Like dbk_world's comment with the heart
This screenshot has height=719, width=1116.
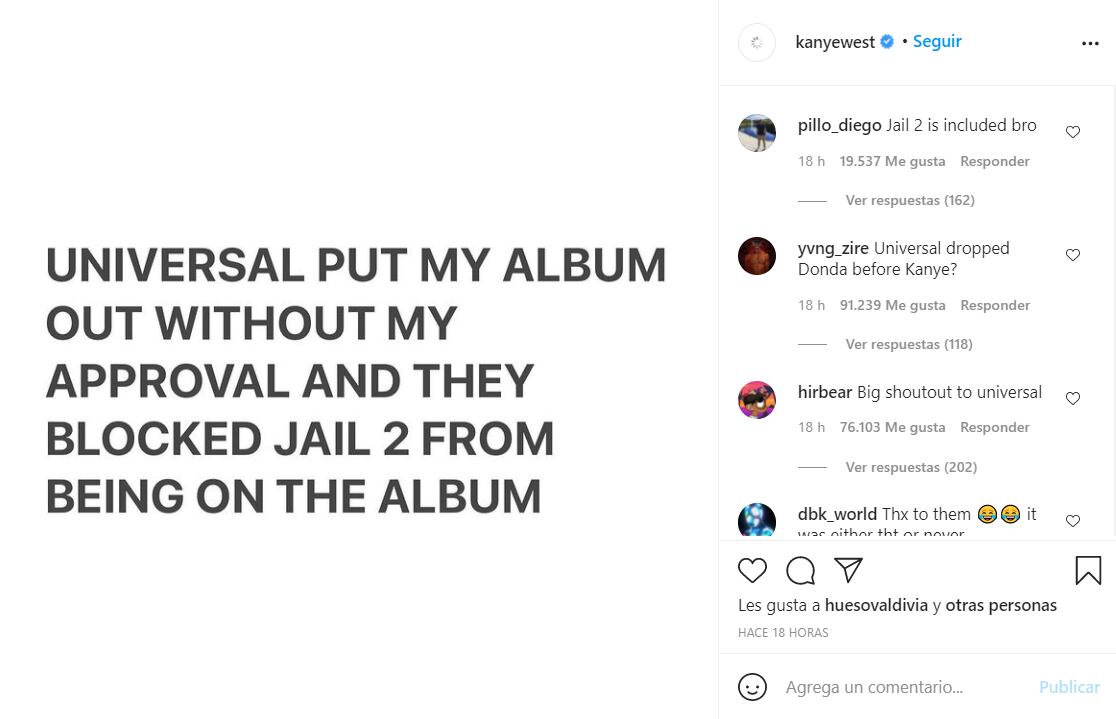click(1073, 521)
